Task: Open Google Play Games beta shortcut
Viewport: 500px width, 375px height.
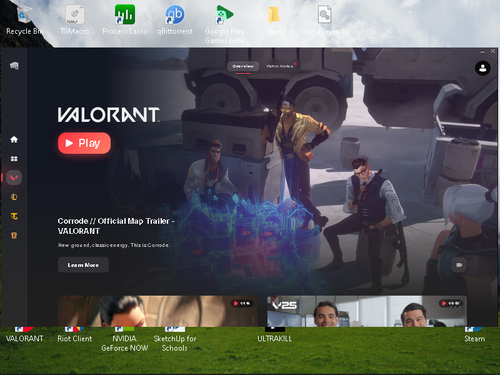Action: pos(224,24)
